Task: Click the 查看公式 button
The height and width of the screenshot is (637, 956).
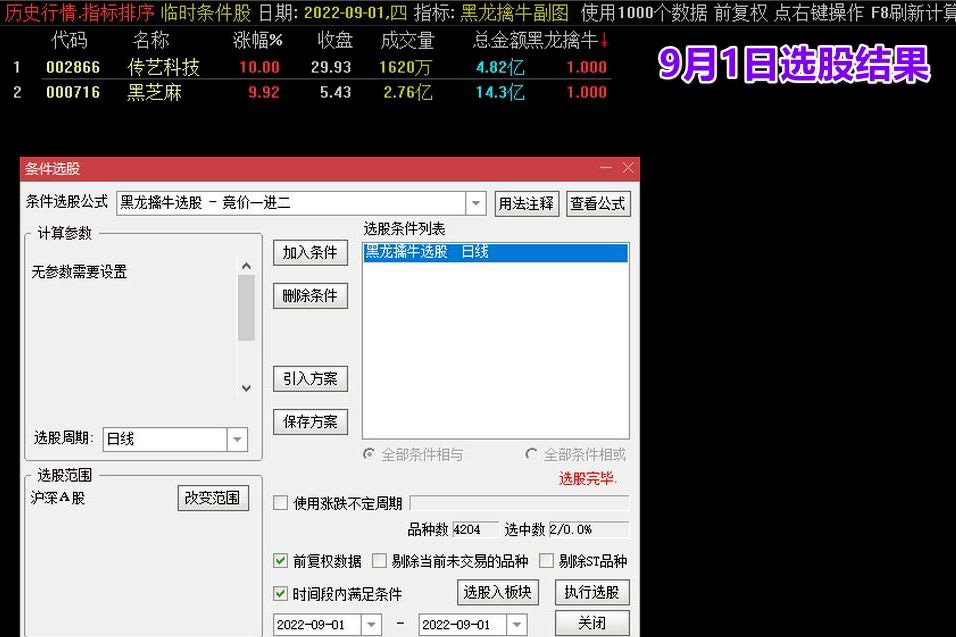Action: (x=598, y=203)
